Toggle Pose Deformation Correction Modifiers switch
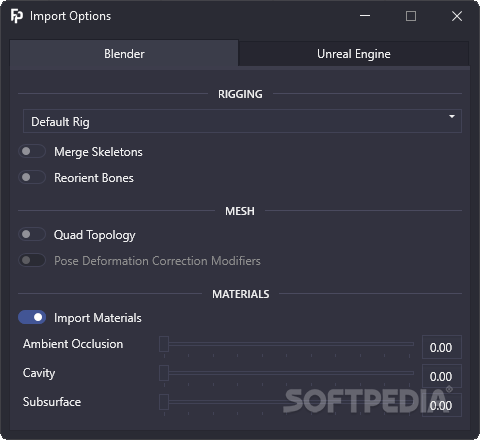The height and width of the screenshot is (440, 480). click(x=32, y=261)
